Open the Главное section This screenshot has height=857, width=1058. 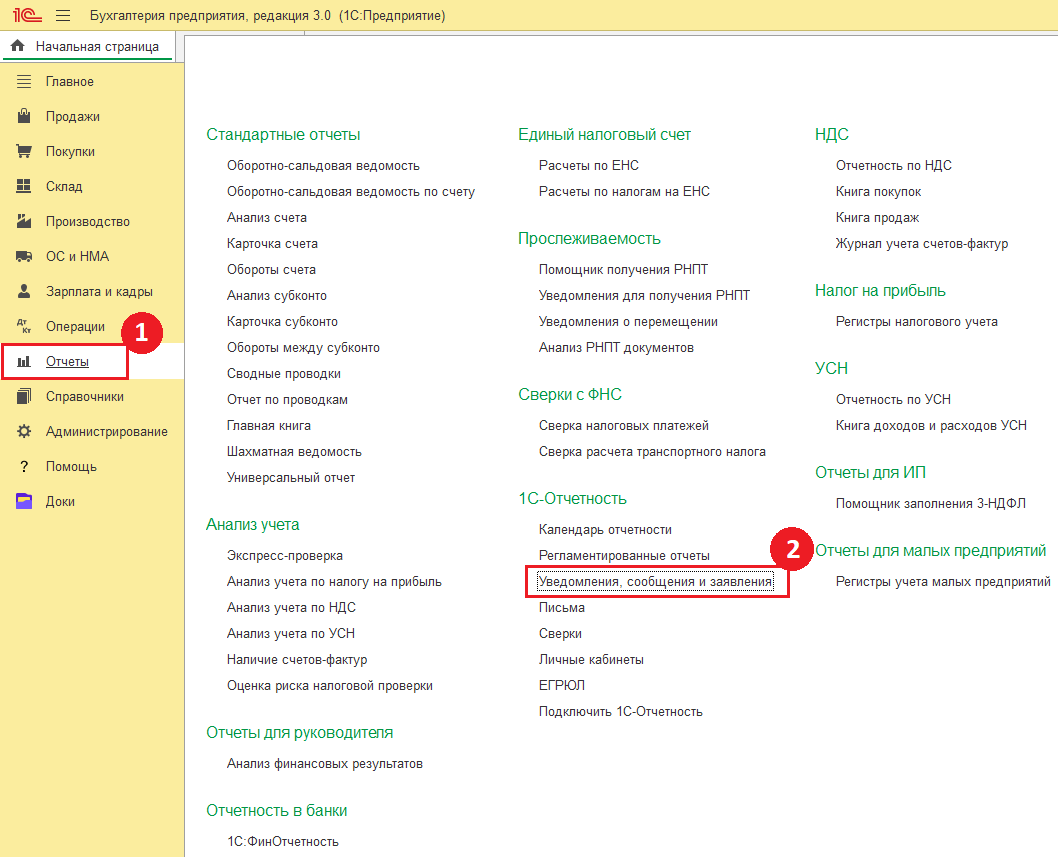click(x=69, y=82)
